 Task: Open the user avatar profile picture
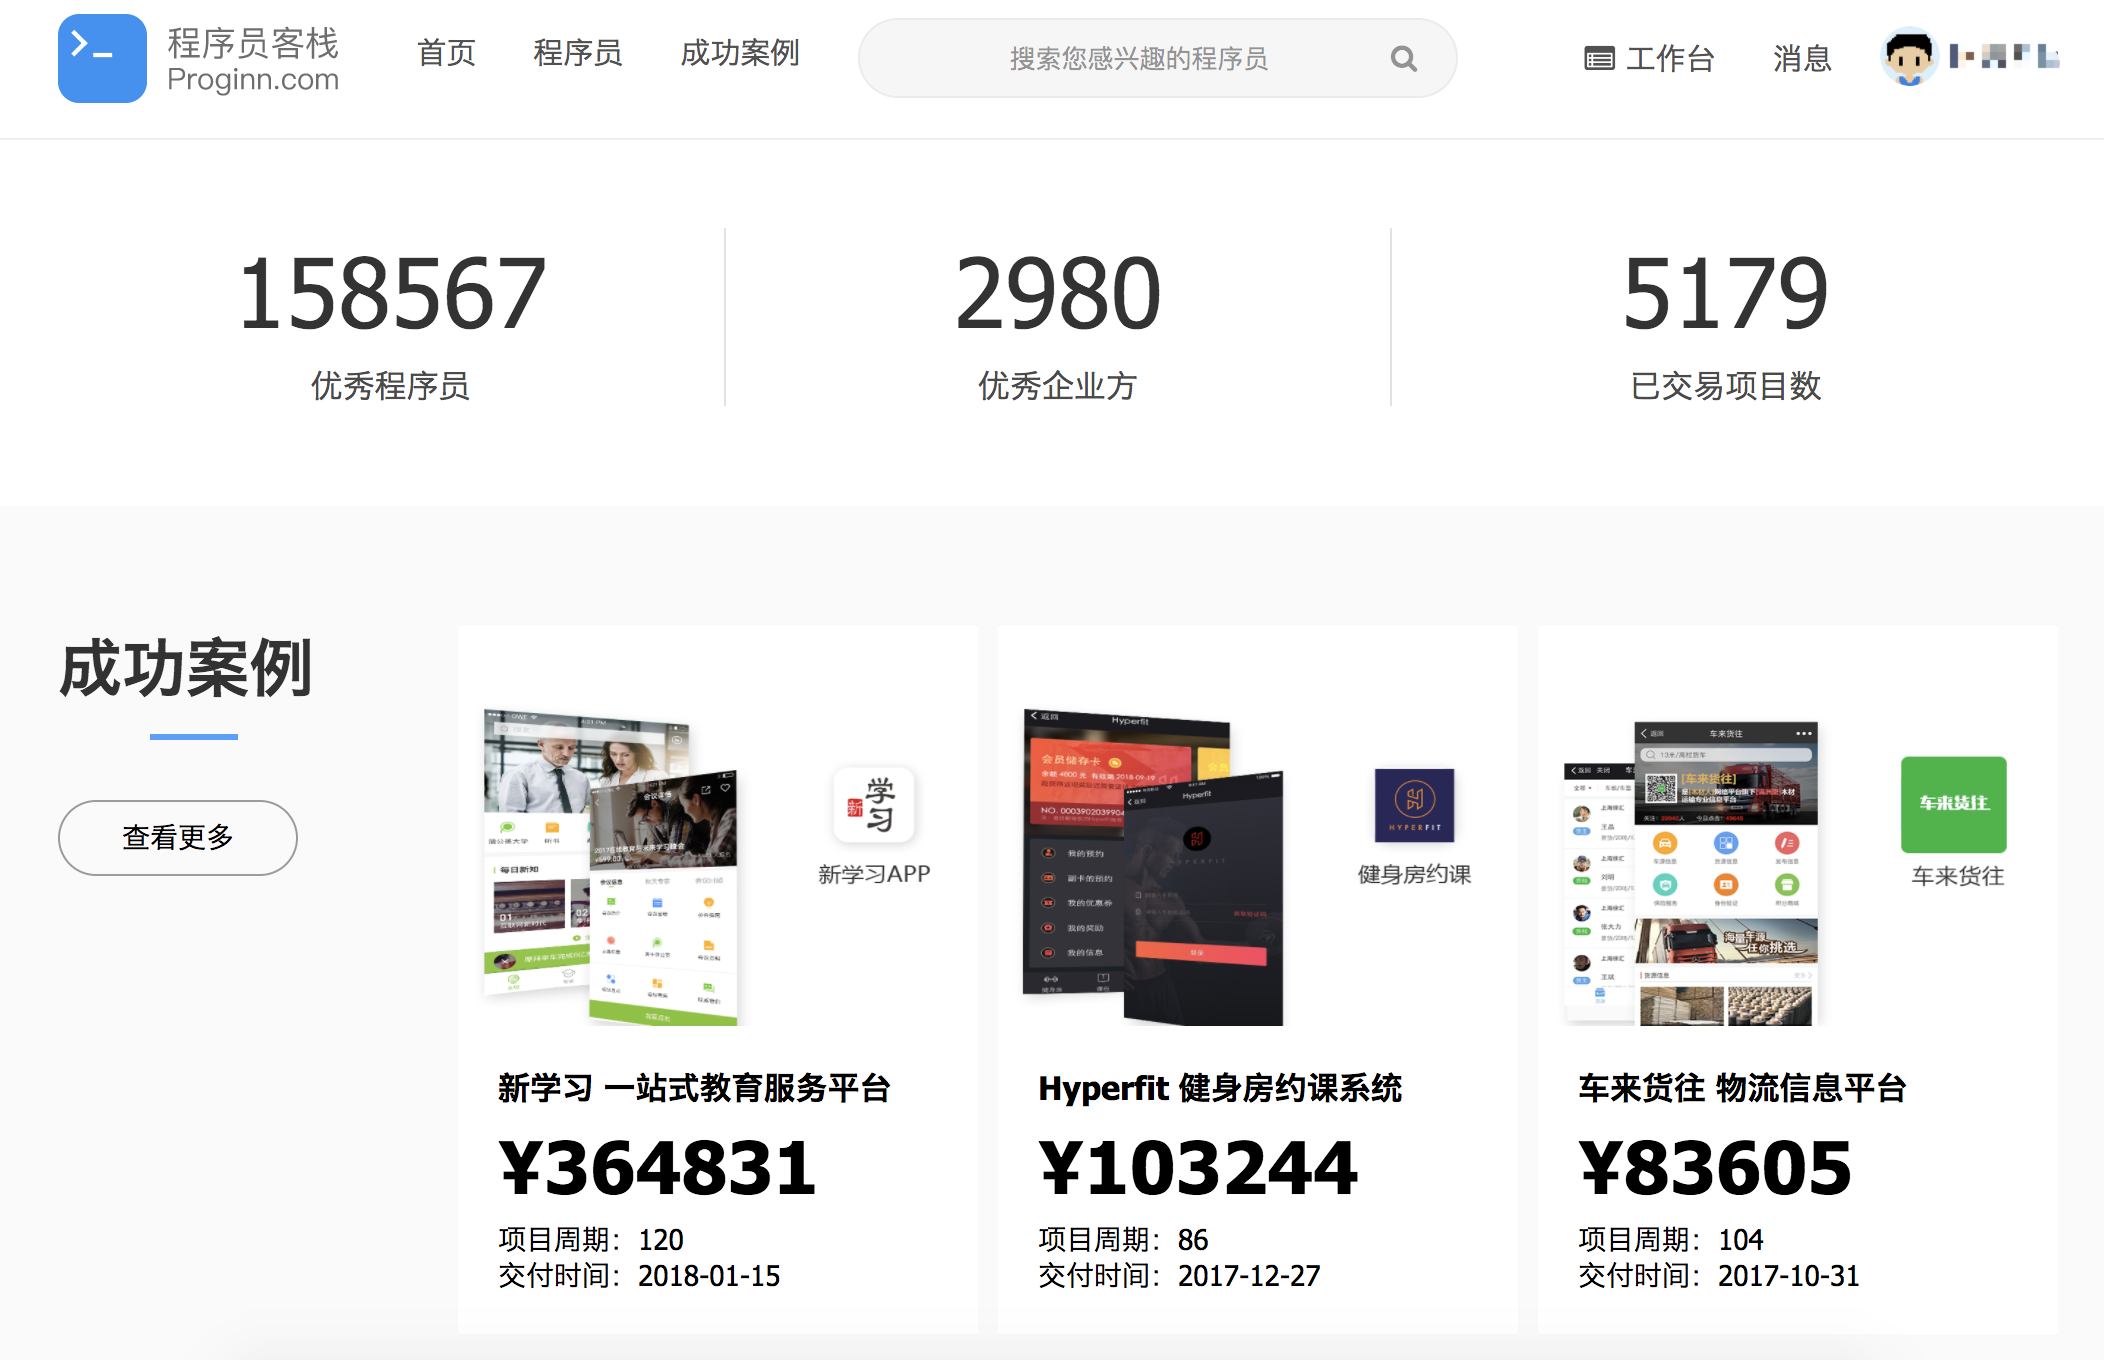pyautogui.click(x=1908, y=57)
